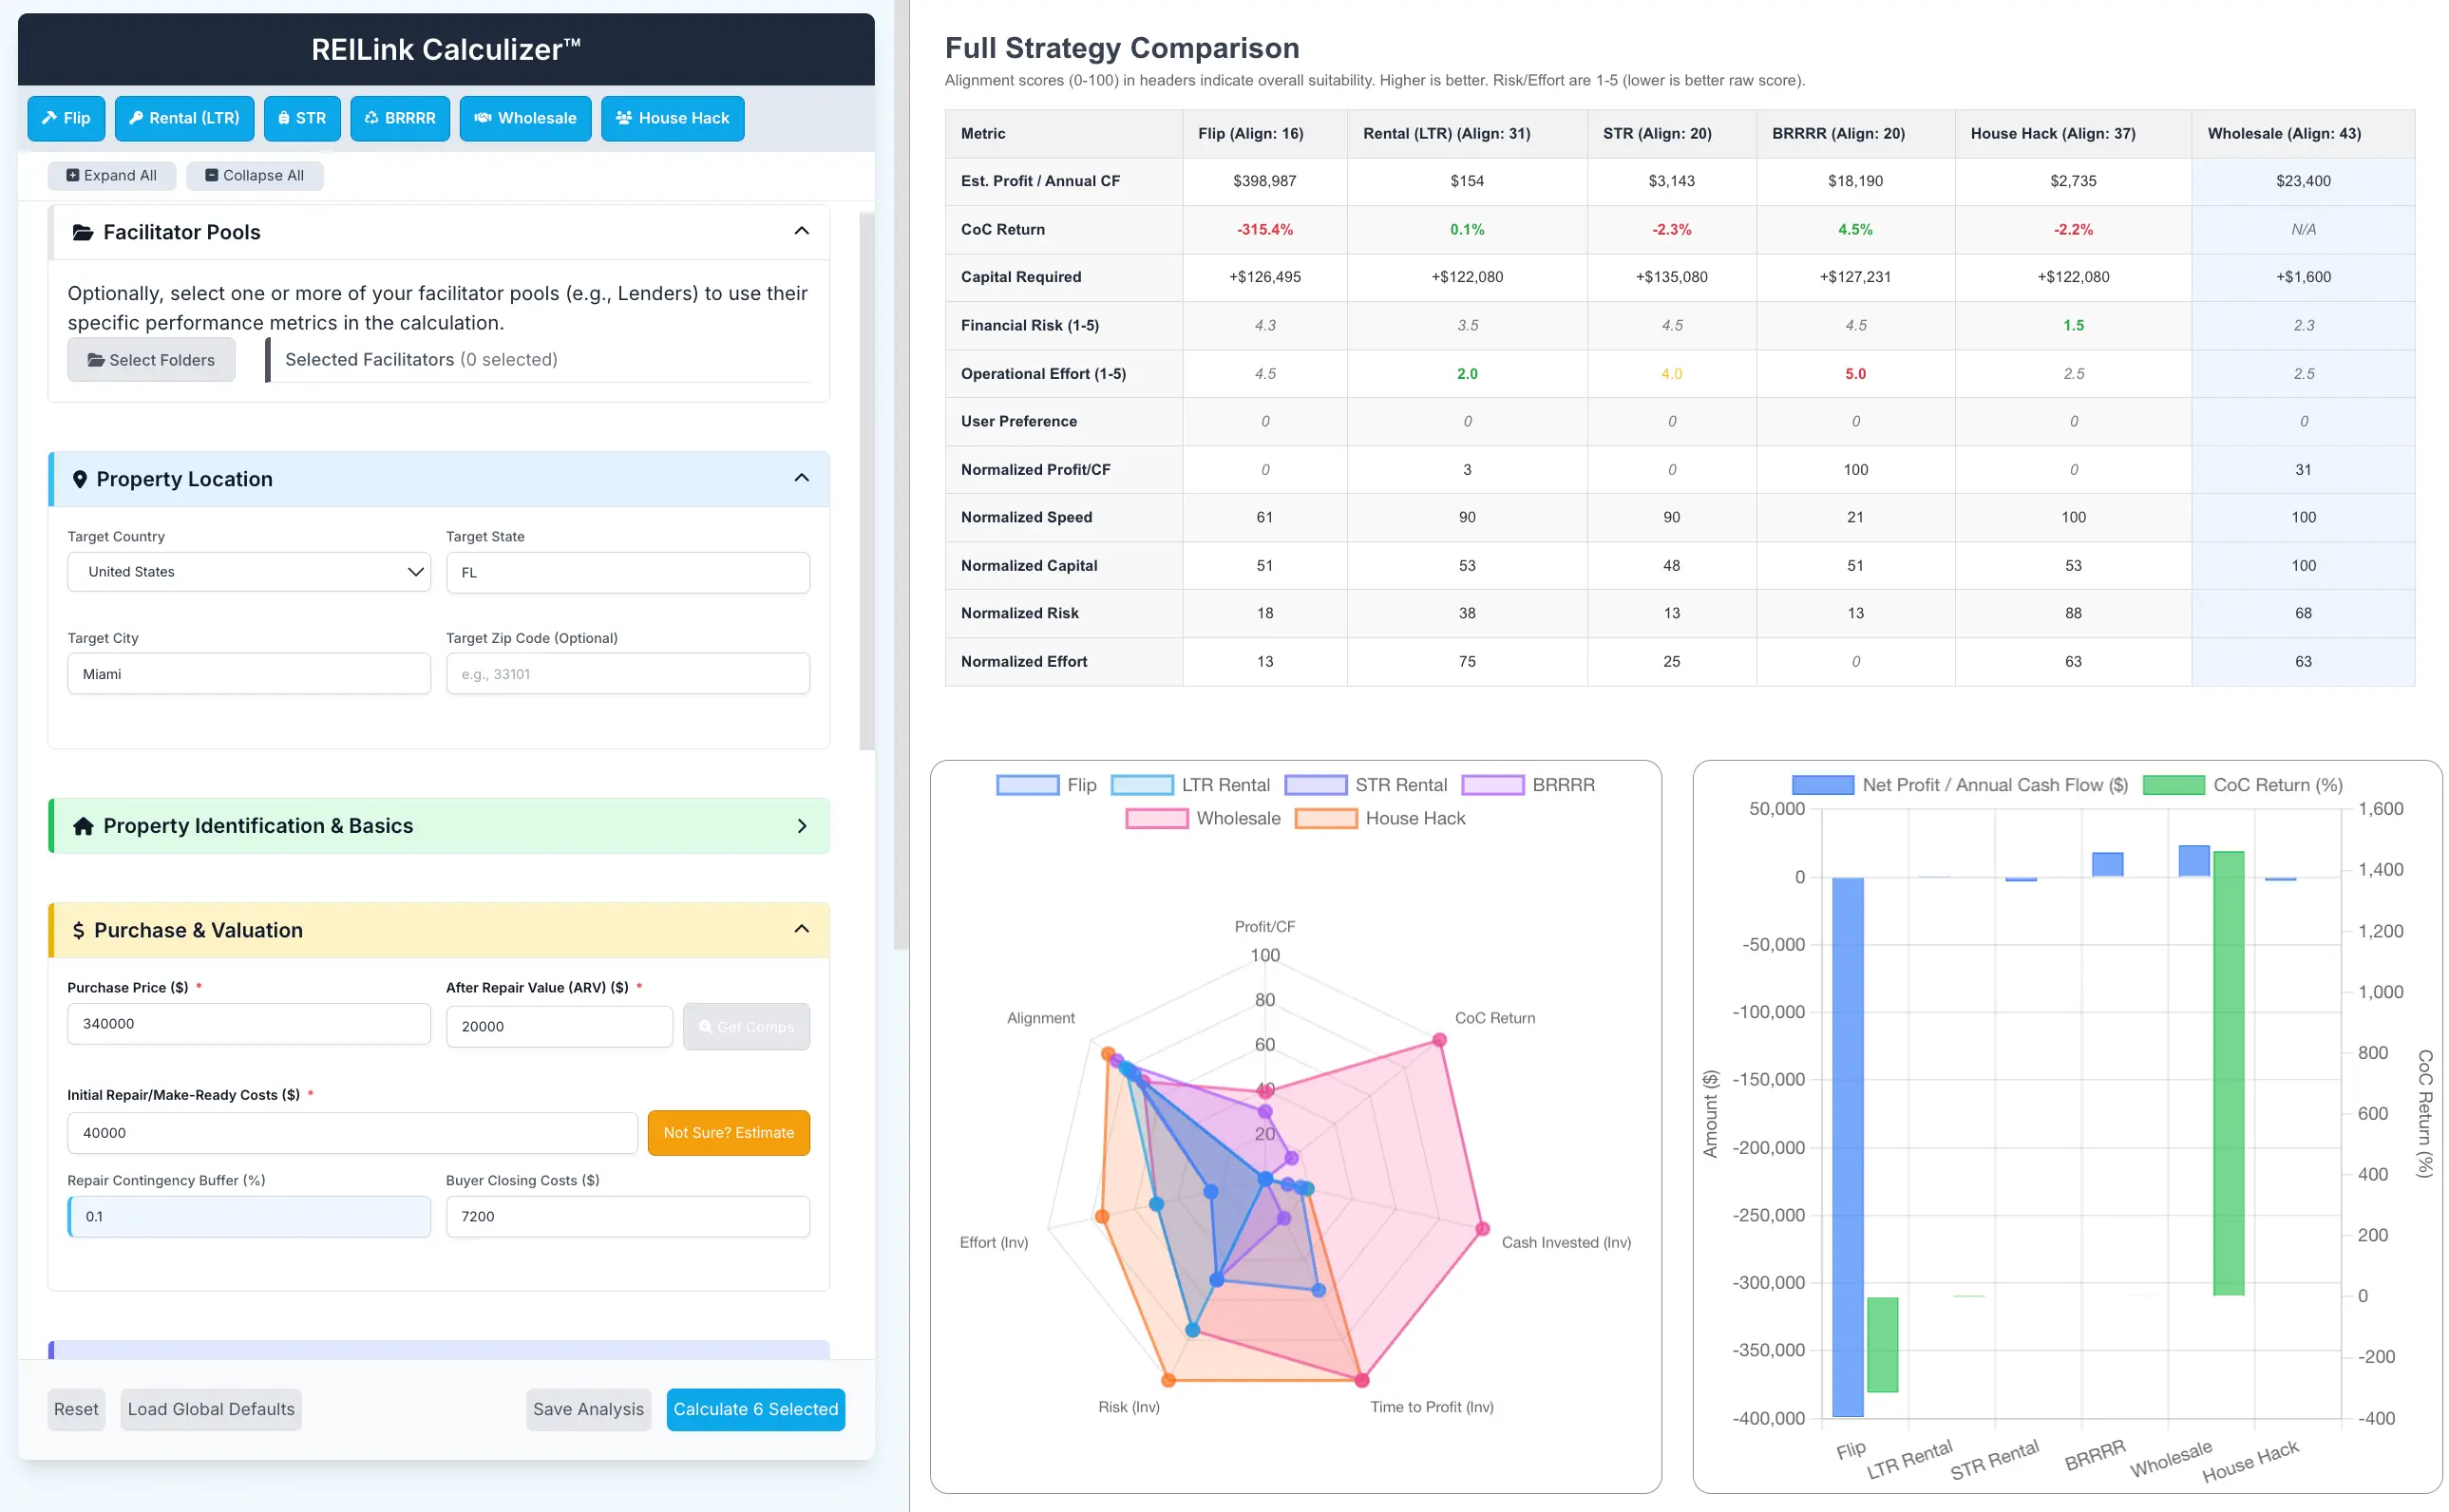The height and width of the screenshot is (1512, 2449).
Task: Collapse the Facilitator Pools section
Action: [x=801, y=232]
